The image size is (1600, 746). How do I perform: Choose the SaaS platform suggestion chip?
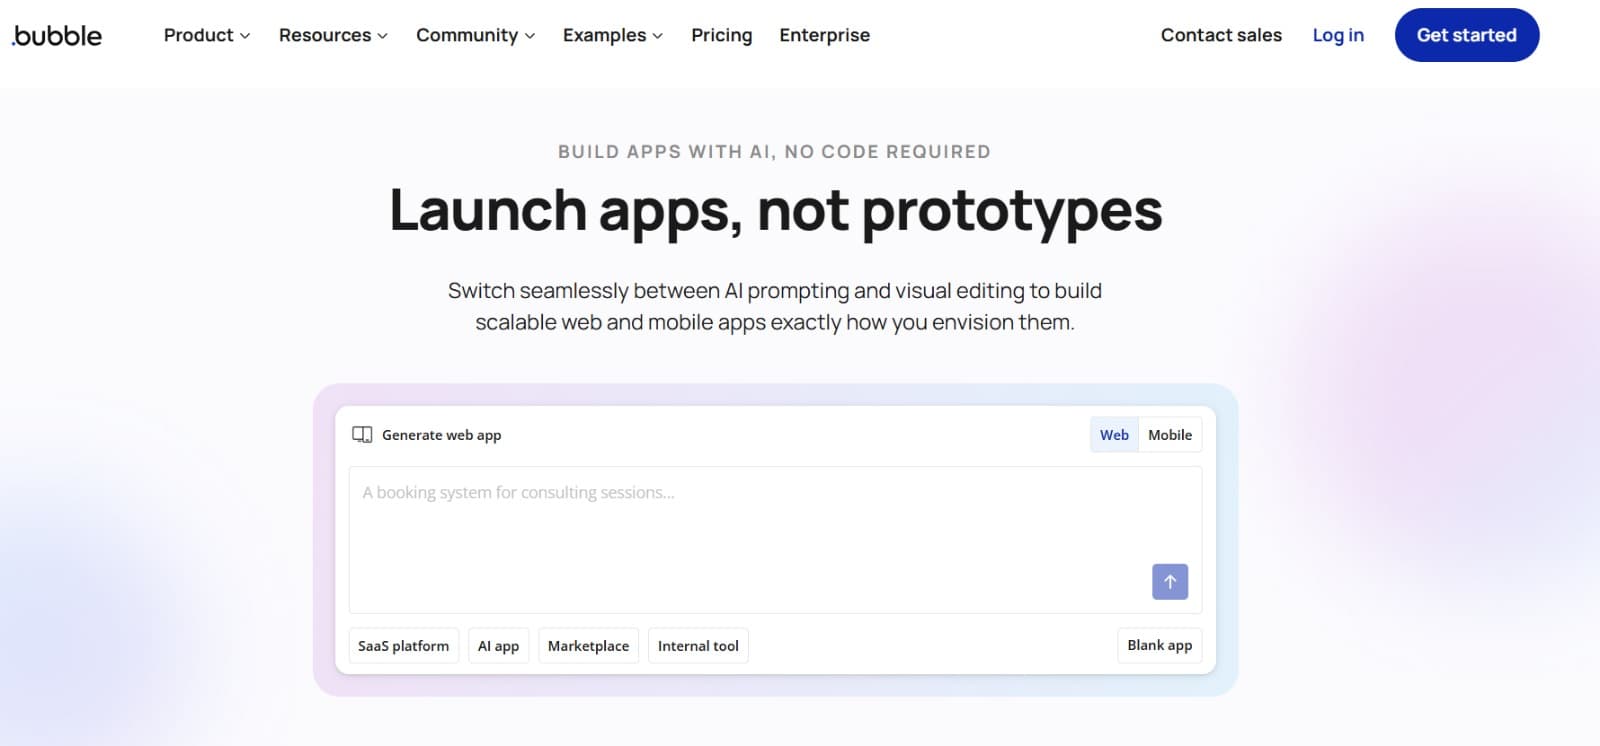(x=403, y=646)
